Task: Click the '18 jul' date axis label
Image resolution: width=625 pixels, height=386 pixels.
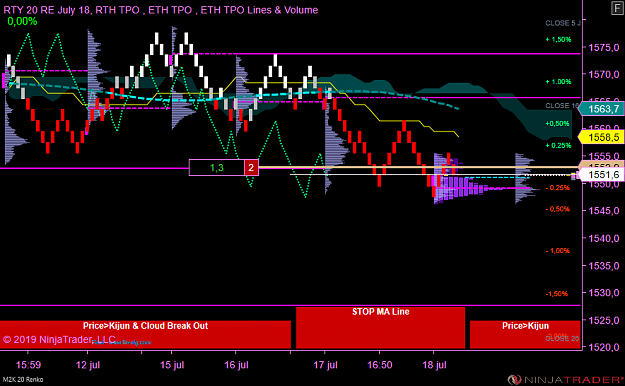Action: 434,365
